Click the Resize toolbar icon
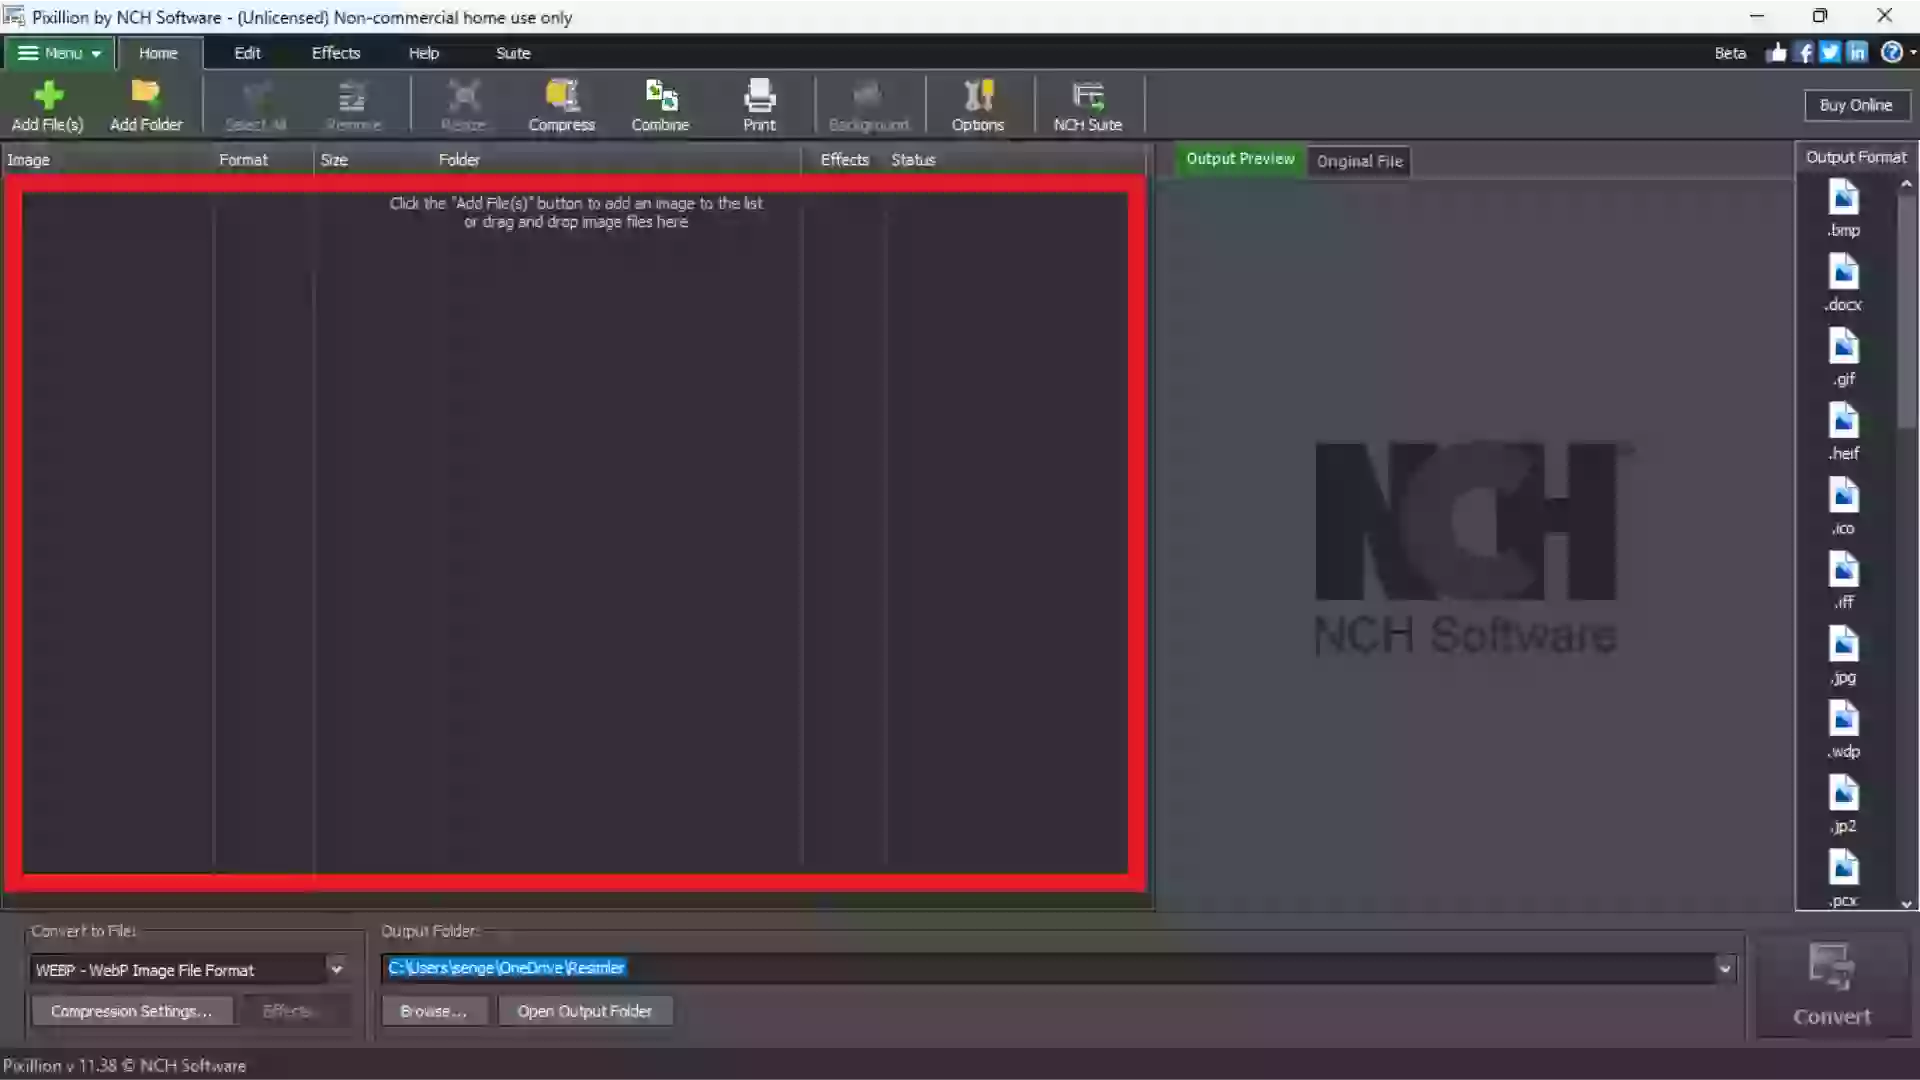Screen dimensions: 1920x1080 point(463,105)
